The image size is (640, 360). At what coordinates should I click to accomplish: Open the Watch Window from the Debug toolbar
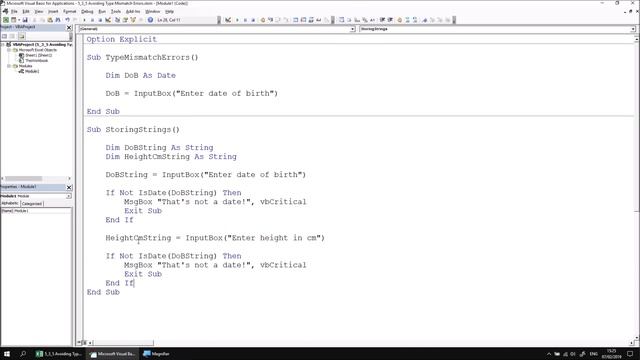pos(311,20)
